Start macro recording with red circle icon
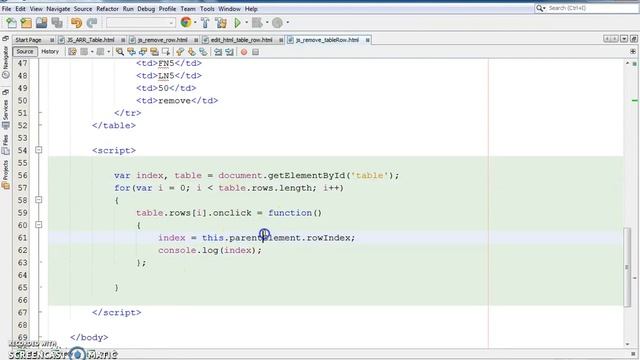 point(244,52)
